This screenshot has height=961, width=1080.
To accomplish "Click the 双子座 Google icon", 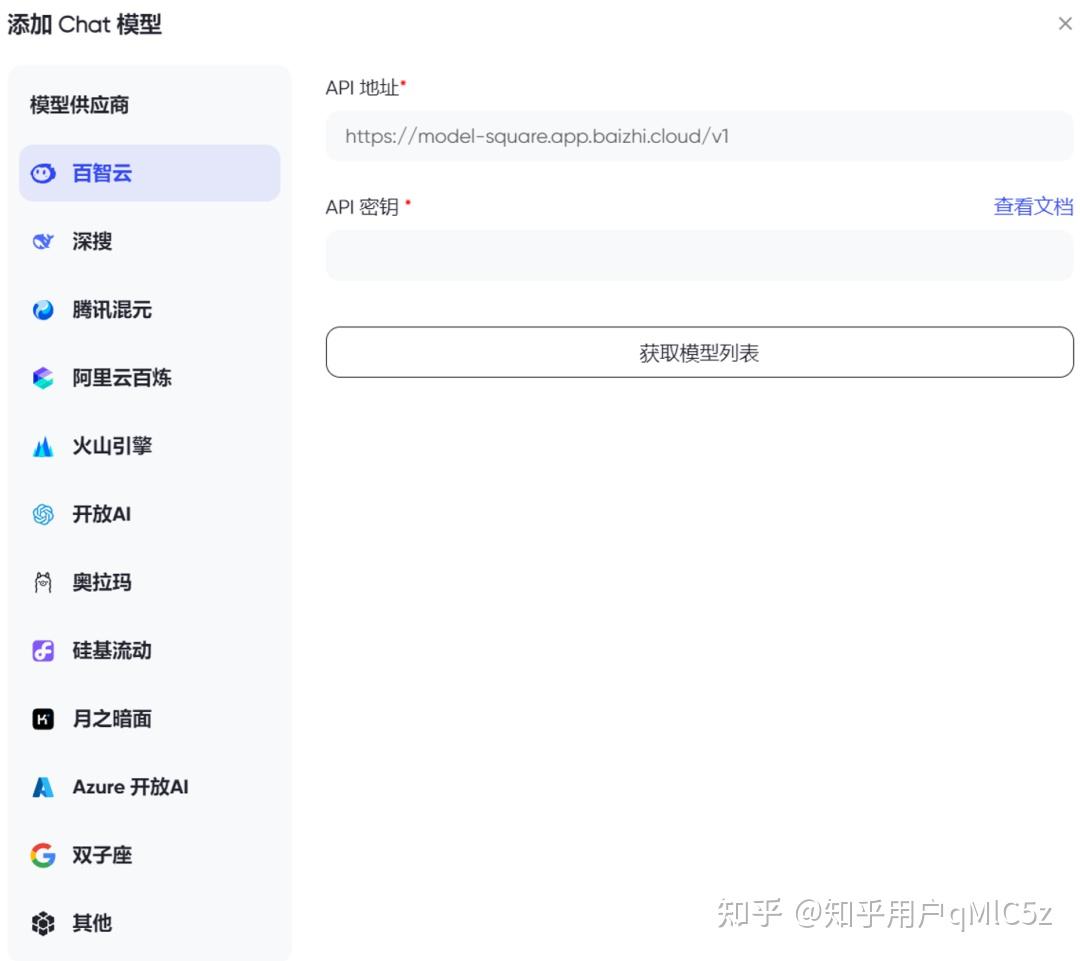I will point(43,856).
